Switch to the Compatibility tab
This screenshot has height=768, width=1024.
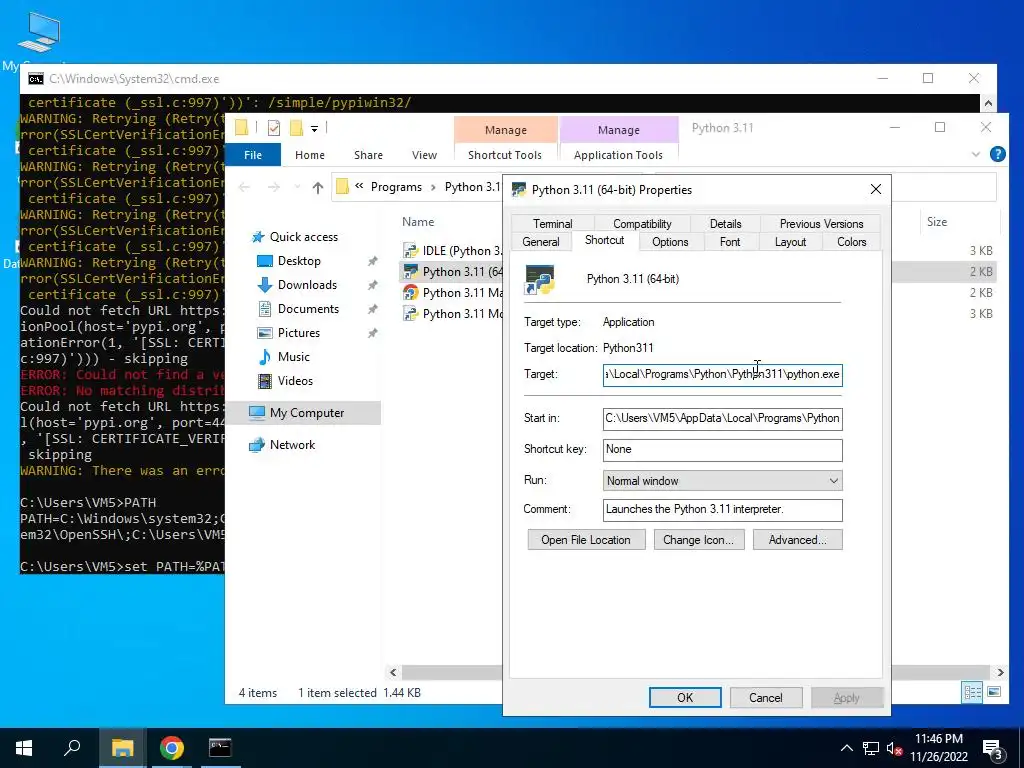click(642, 223)
